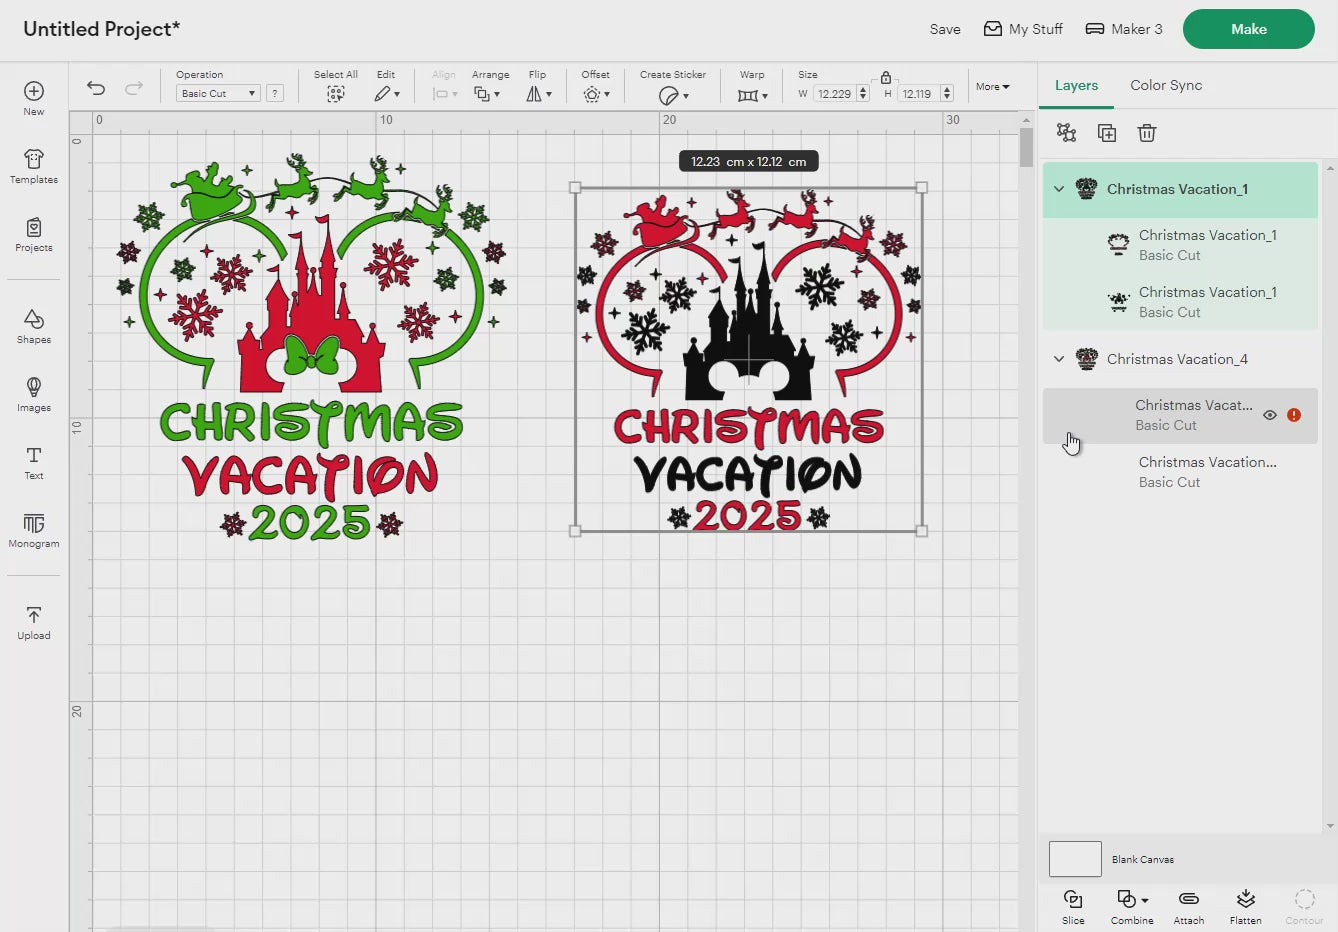Select the Text tool

click(x=34, y=462)
